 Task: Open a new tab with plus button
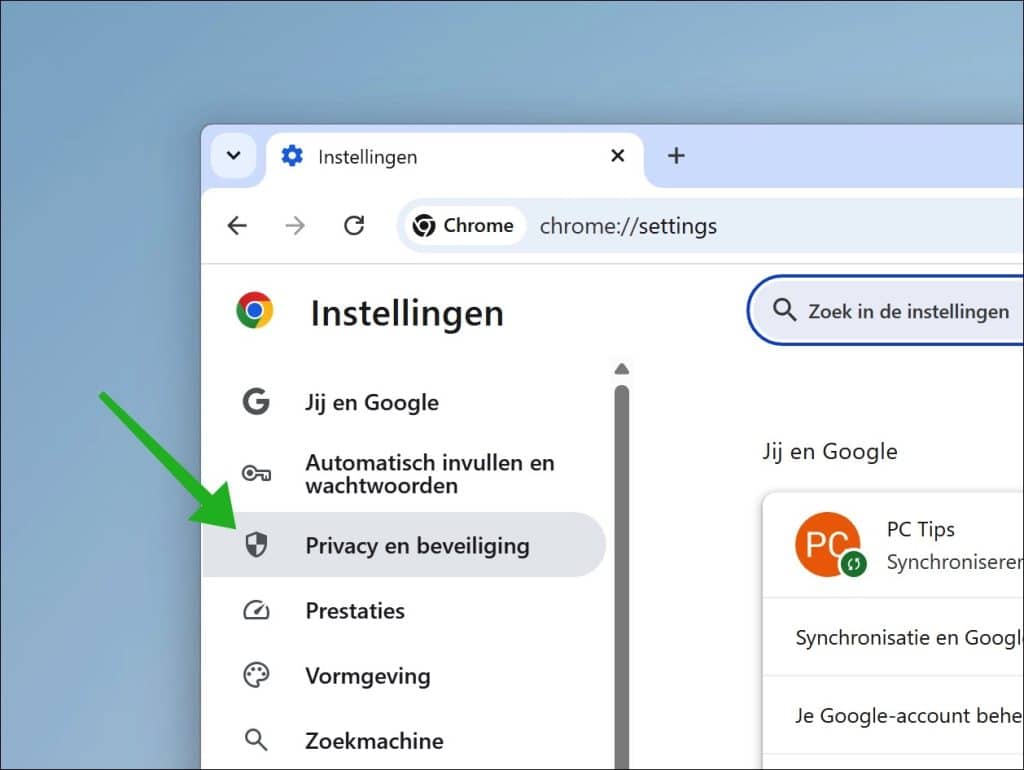[676, 155]
